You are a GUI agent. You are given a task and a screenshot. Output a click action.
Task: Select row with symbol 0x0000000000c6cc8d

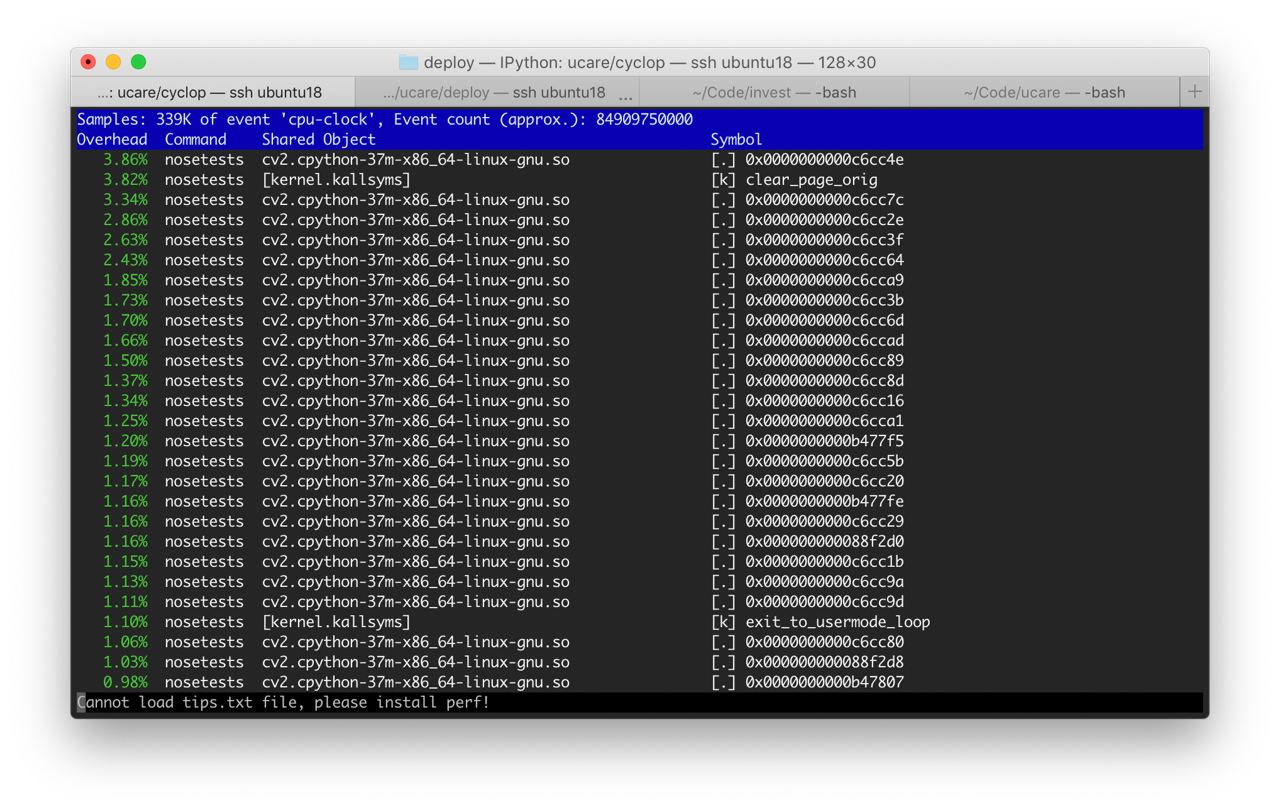click(x=640, y=380)
